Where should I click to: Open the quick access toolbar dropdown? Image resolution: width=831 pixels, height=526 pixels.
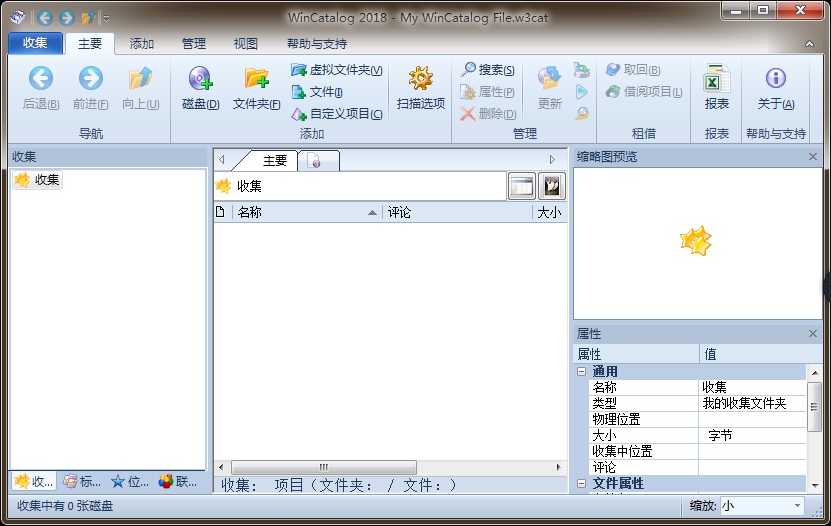(107, 19)
